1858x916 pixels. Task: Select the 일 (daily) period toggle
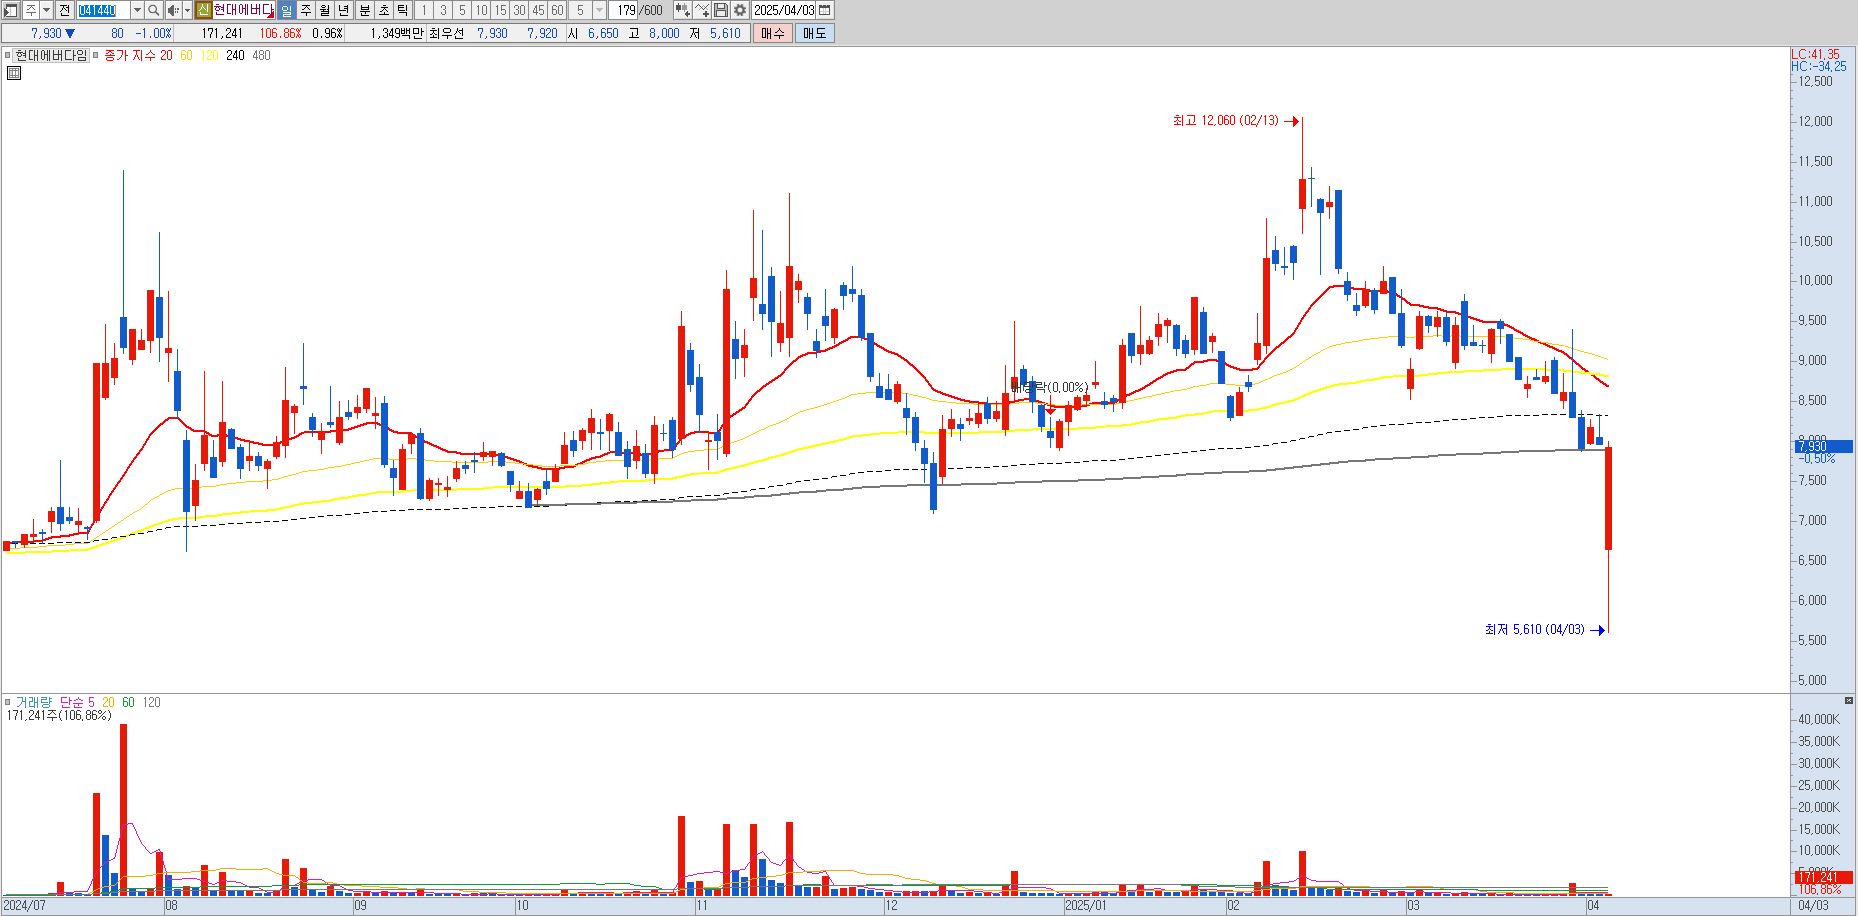point(287,10)
